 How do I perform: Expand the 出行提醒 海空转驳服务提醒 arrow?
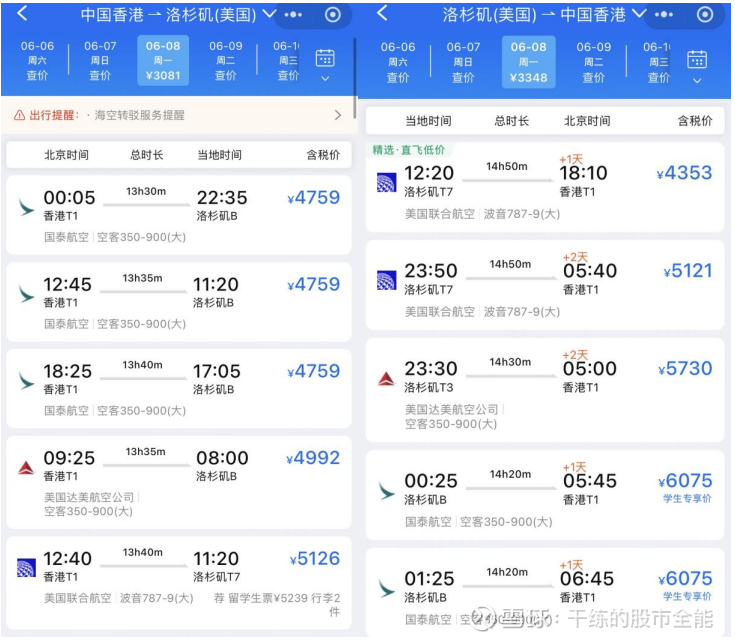tap(338, 115)
